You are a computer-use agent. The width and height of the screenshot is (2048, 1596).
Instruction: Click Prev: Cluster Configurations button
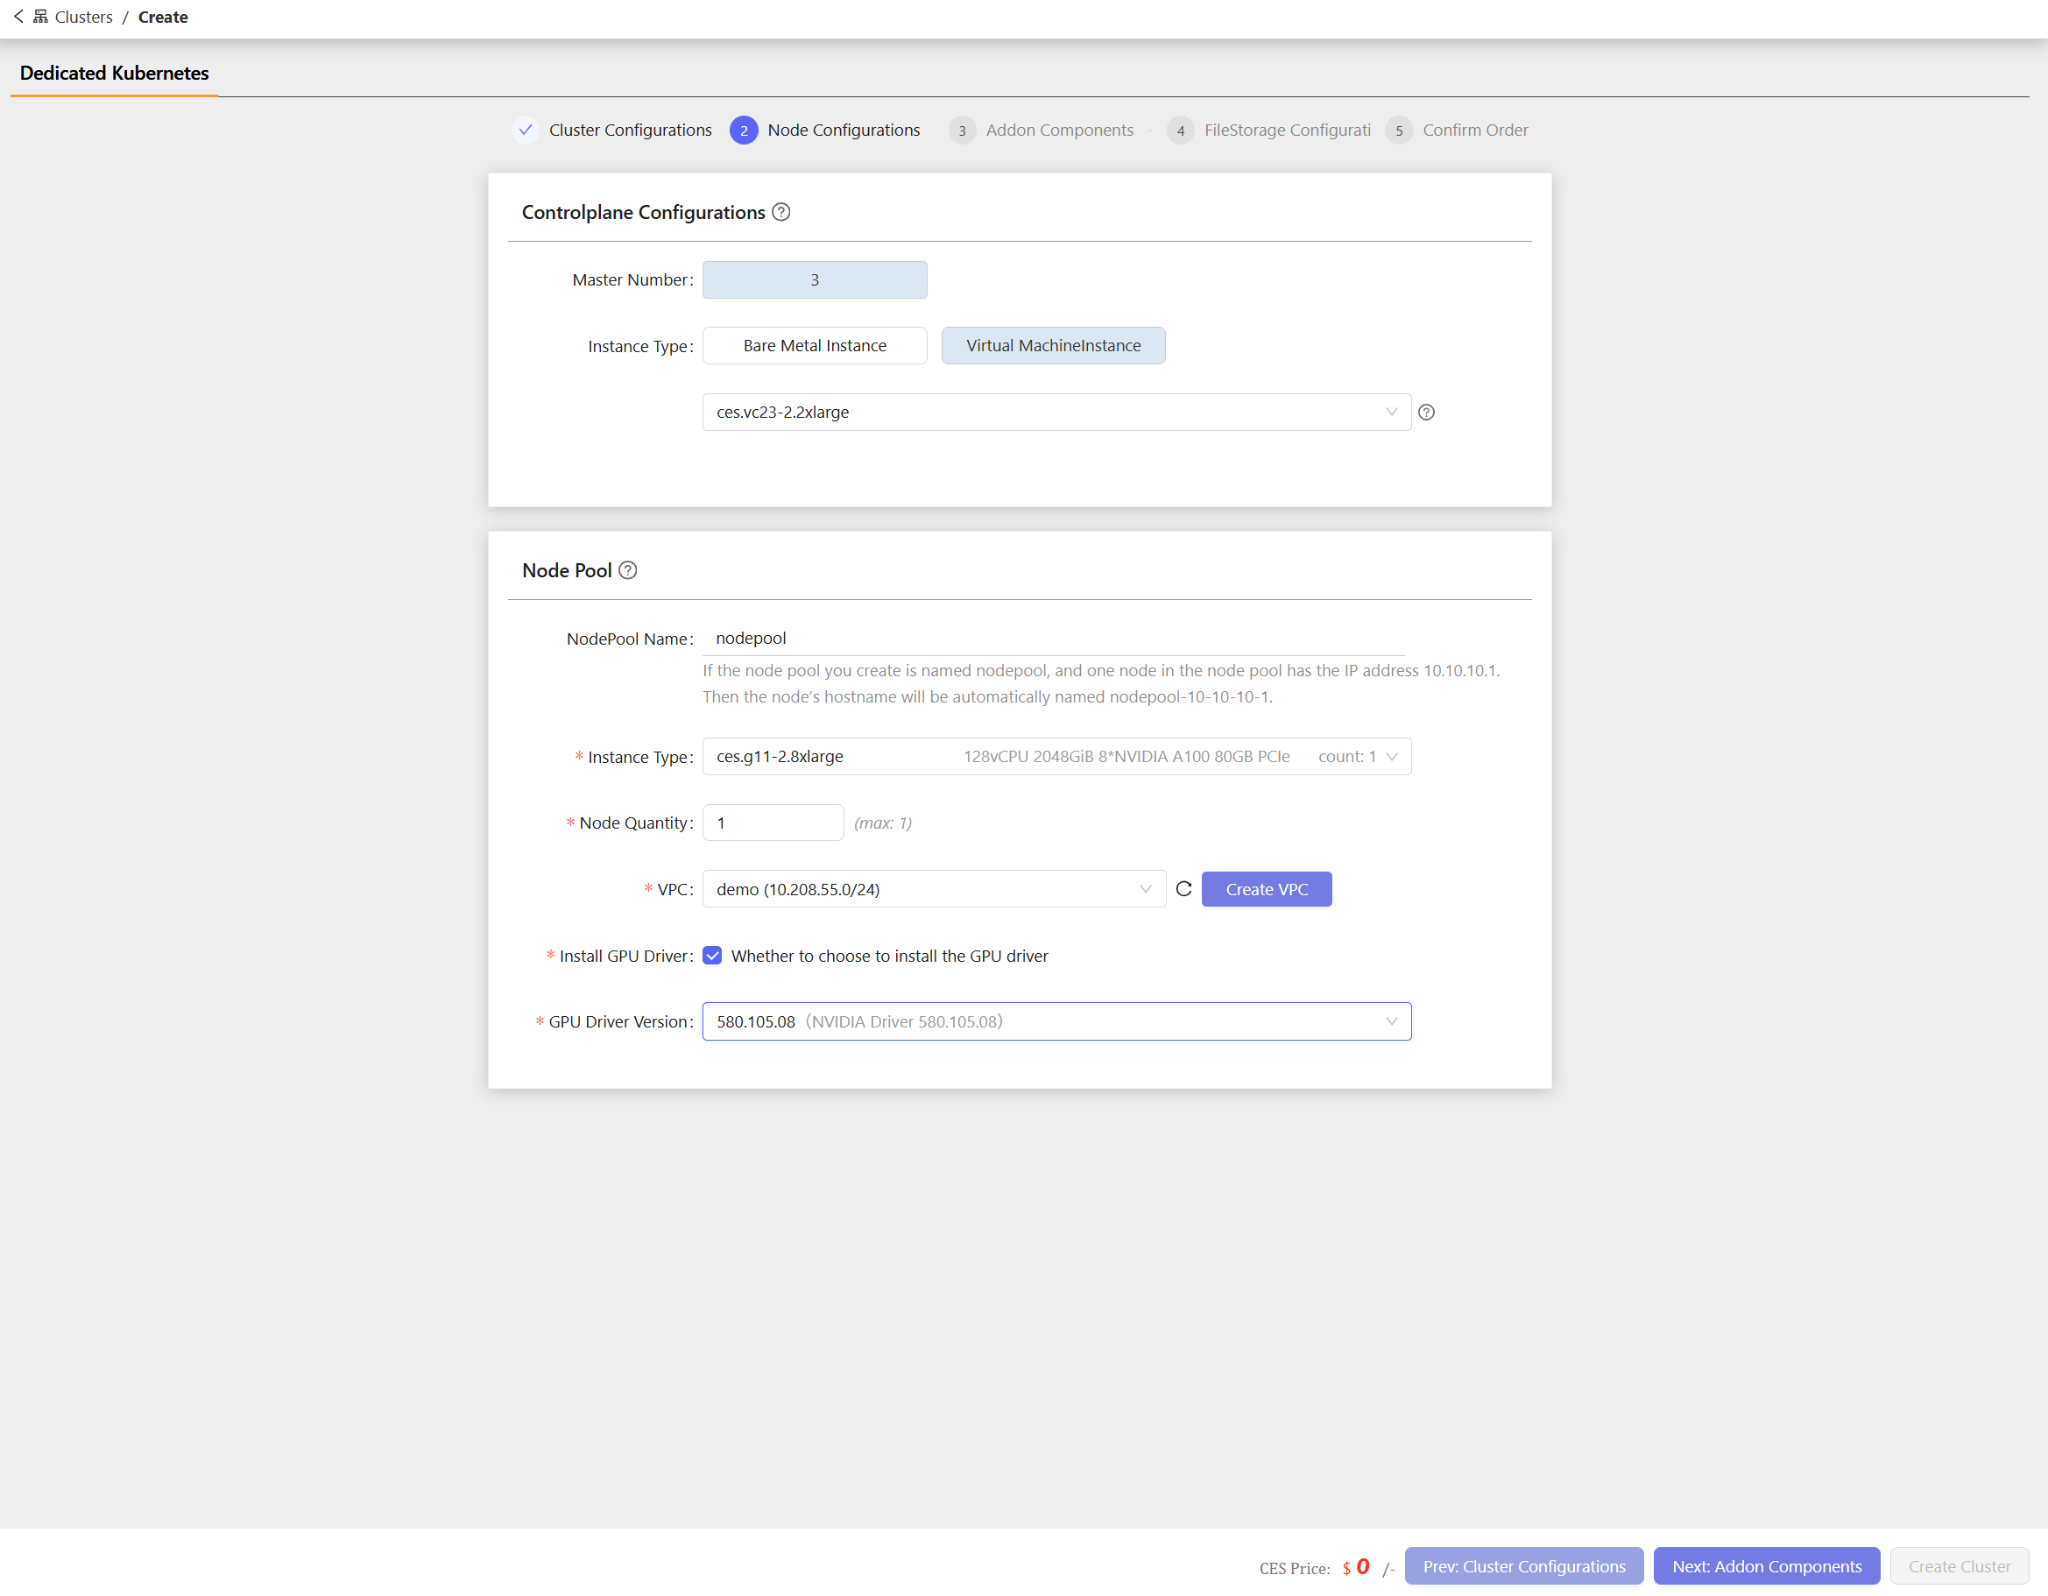pyautogui.click(x=1524, y=1566)
